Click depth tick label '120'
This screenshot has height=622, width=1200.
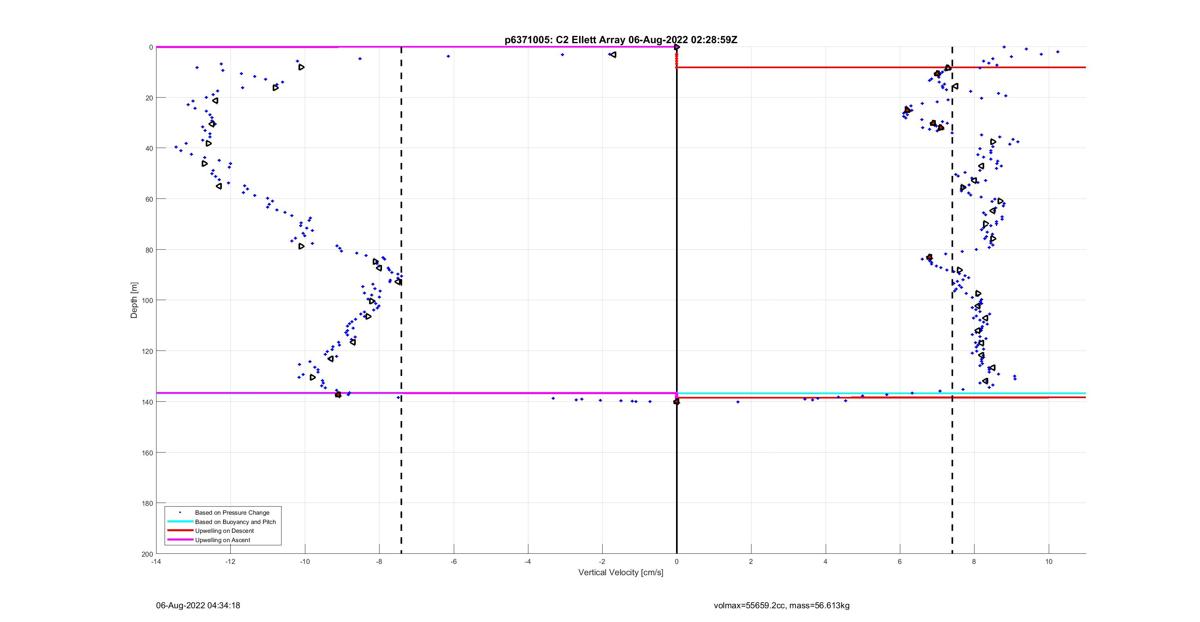(146, 351)
